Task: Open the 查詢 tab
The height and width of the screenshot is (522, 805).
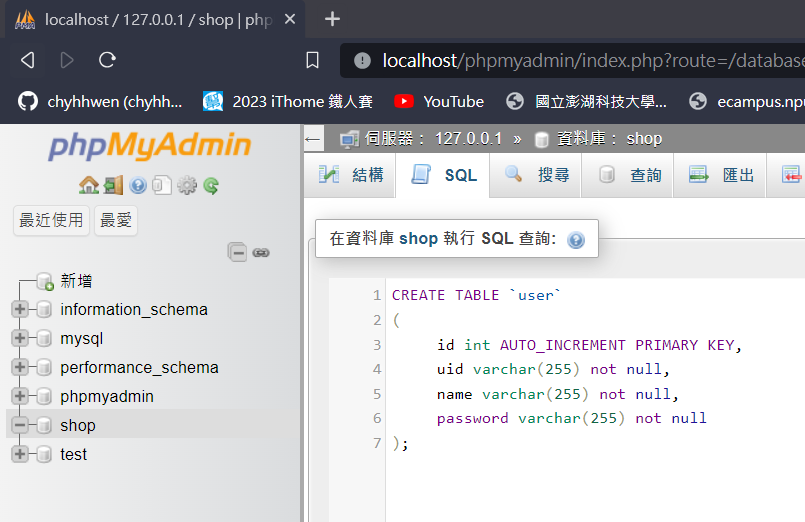Action: point(628,175)
